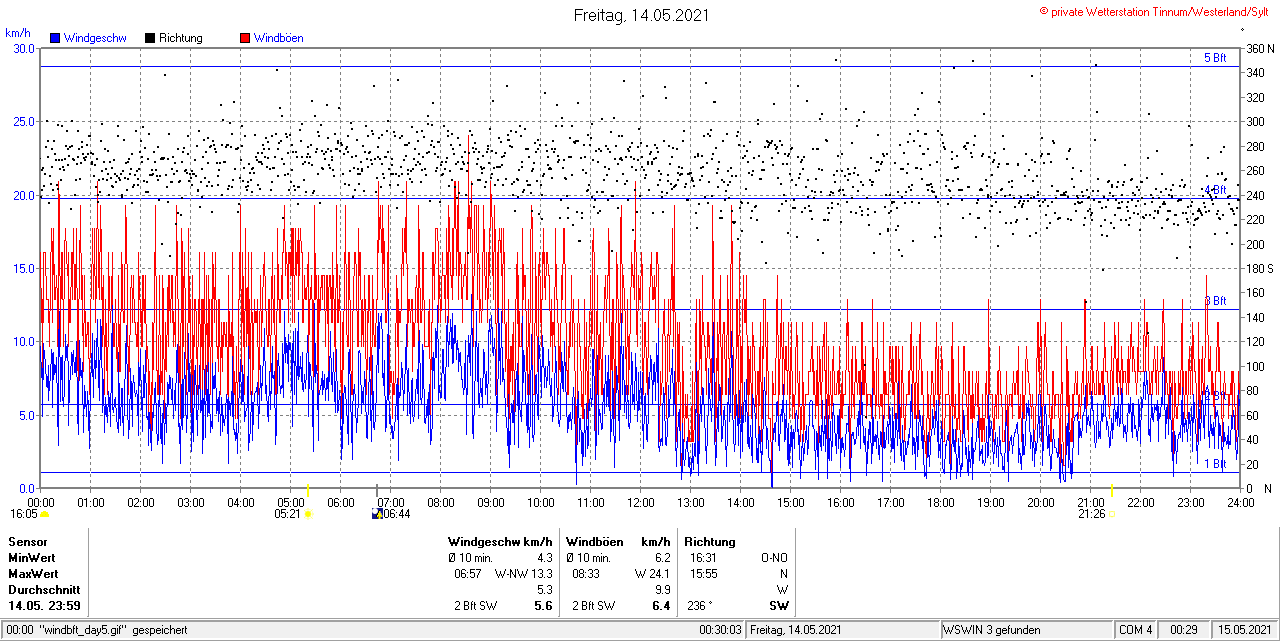Click the 18:00 label on time axis
Viewport: 1280px width, 641px height.
[941, 502]
